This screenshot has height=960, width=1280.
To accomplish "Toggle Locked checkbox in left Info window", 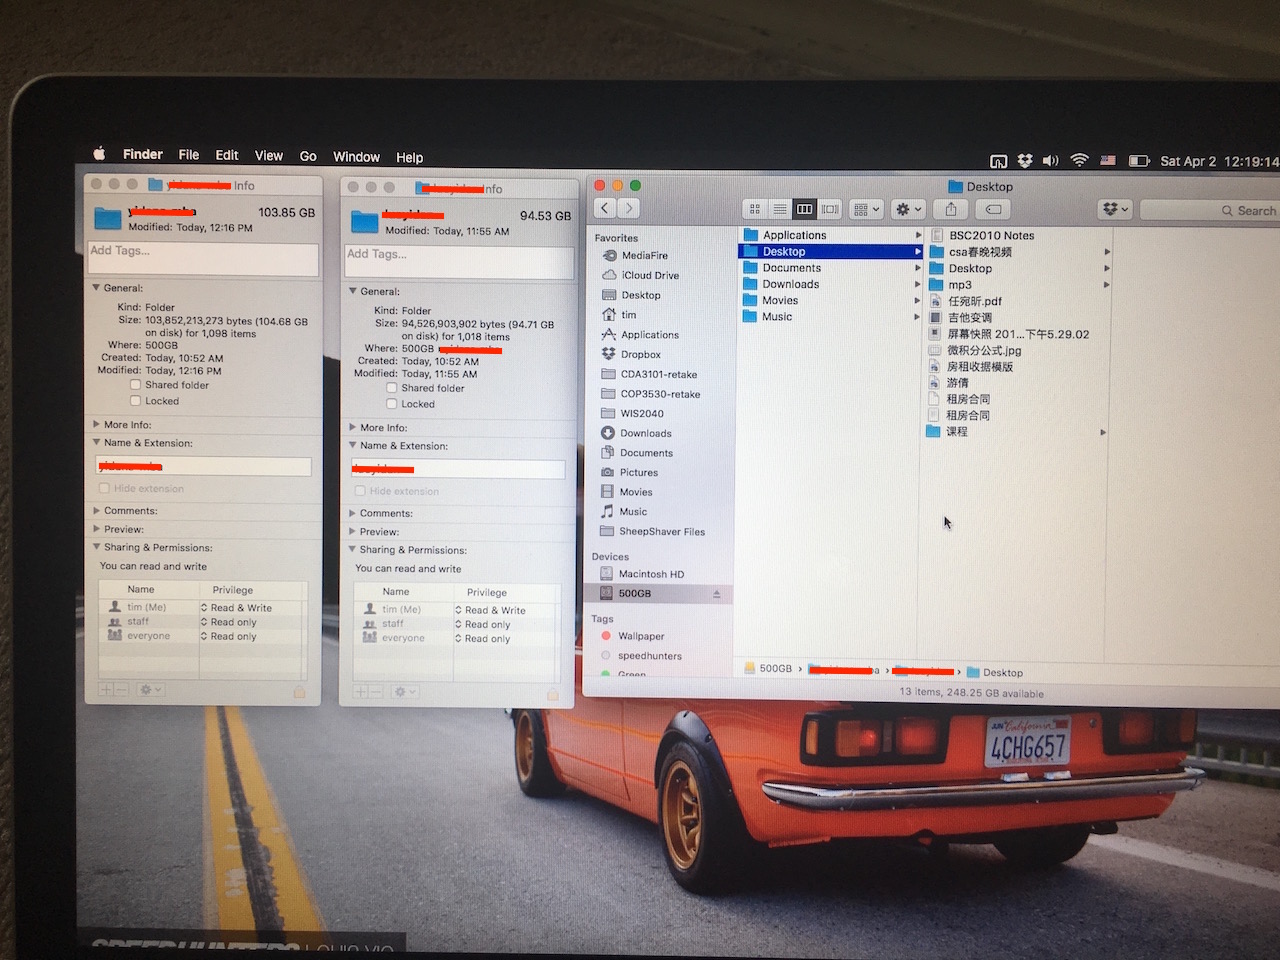I will tap(135, 400).
